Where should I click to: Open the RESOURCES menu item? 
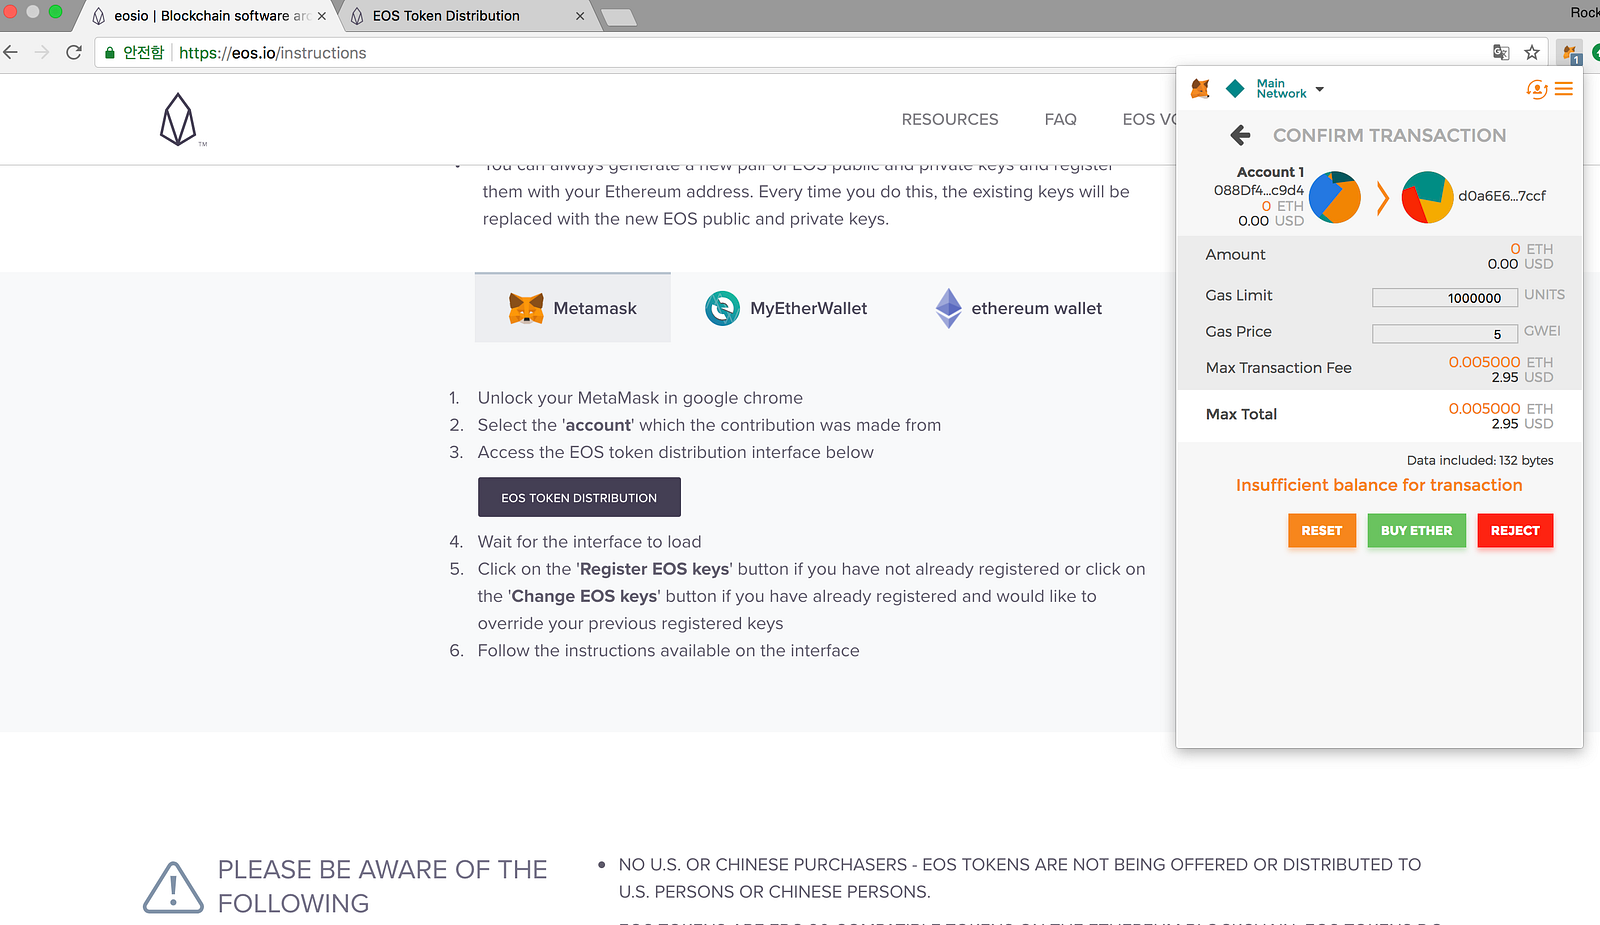pos(950,119)
